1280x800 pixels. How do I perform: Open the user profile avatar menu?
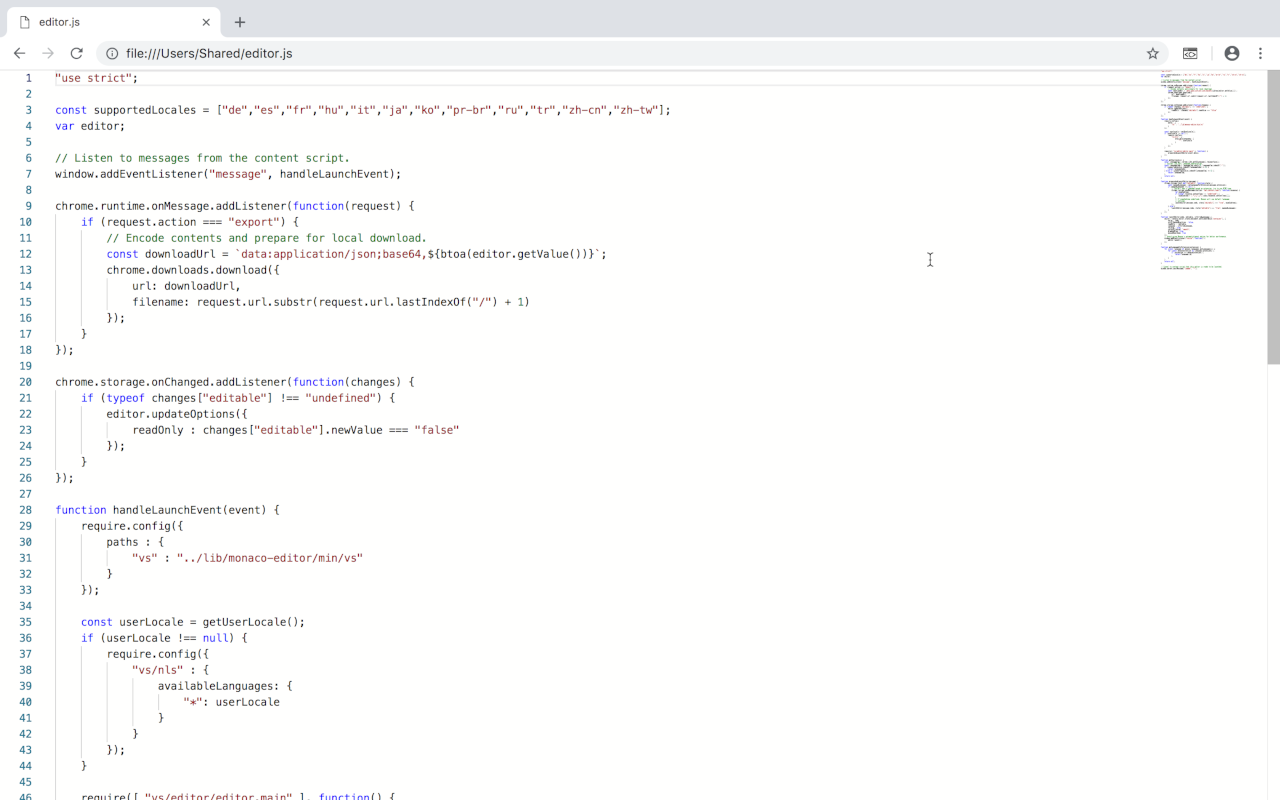click(x=1231, y=53)
